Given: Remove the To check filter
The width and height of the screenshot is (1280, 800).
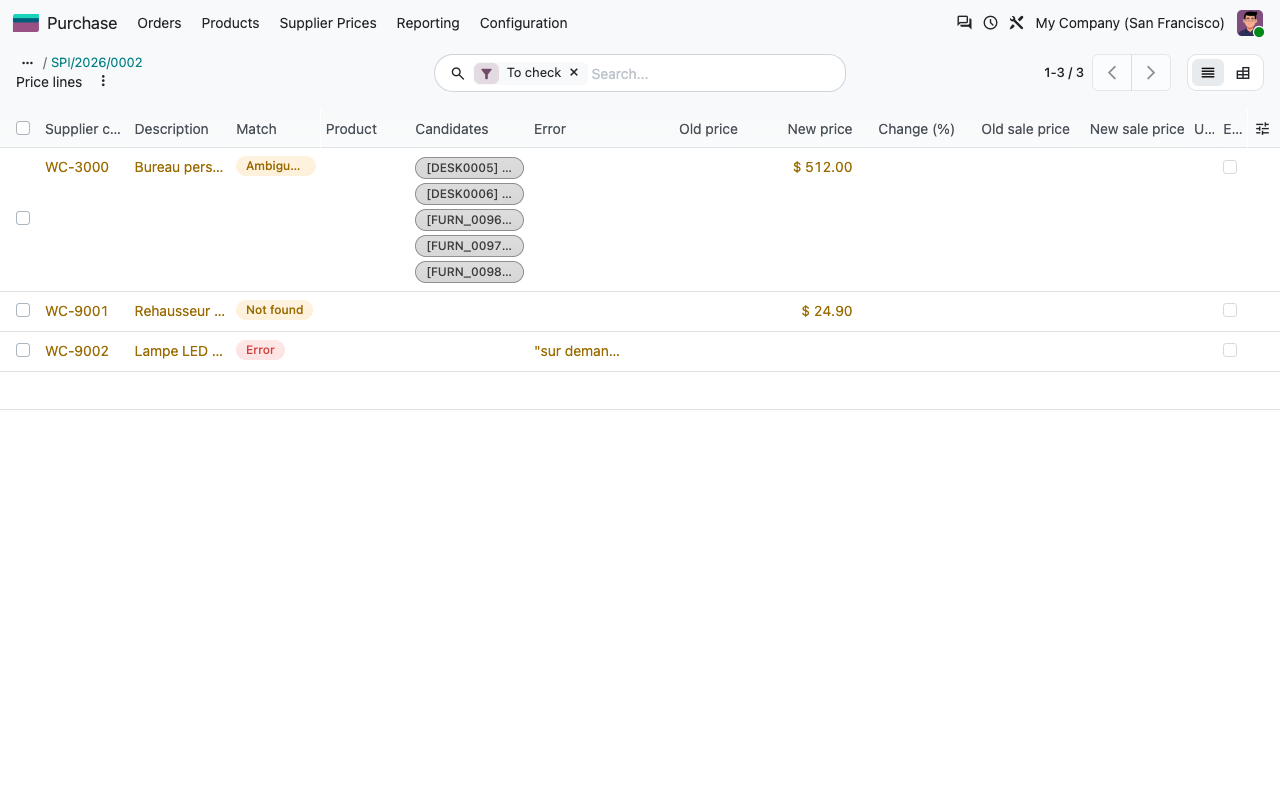Looking at the screenshot, I should tap(574, 73).
